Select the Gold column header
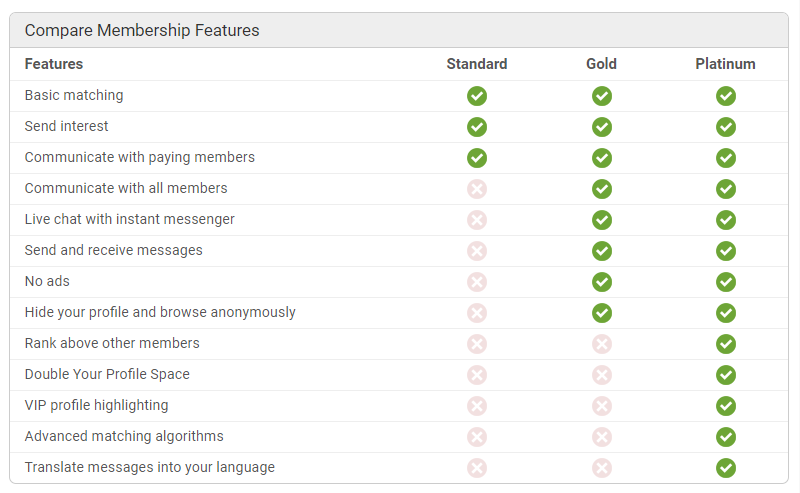Screen dimensions: 800x493 click(x=602, y=64)
